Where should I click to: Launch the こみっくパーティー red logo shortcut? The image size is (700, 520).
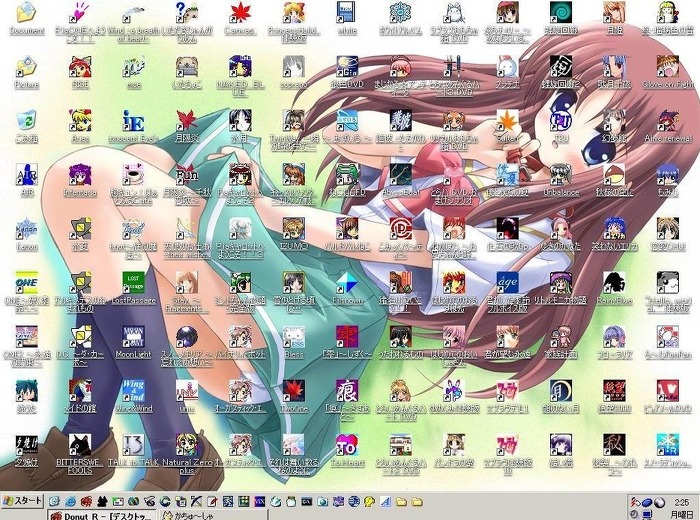pyautogui.click(x=400, y=229)
